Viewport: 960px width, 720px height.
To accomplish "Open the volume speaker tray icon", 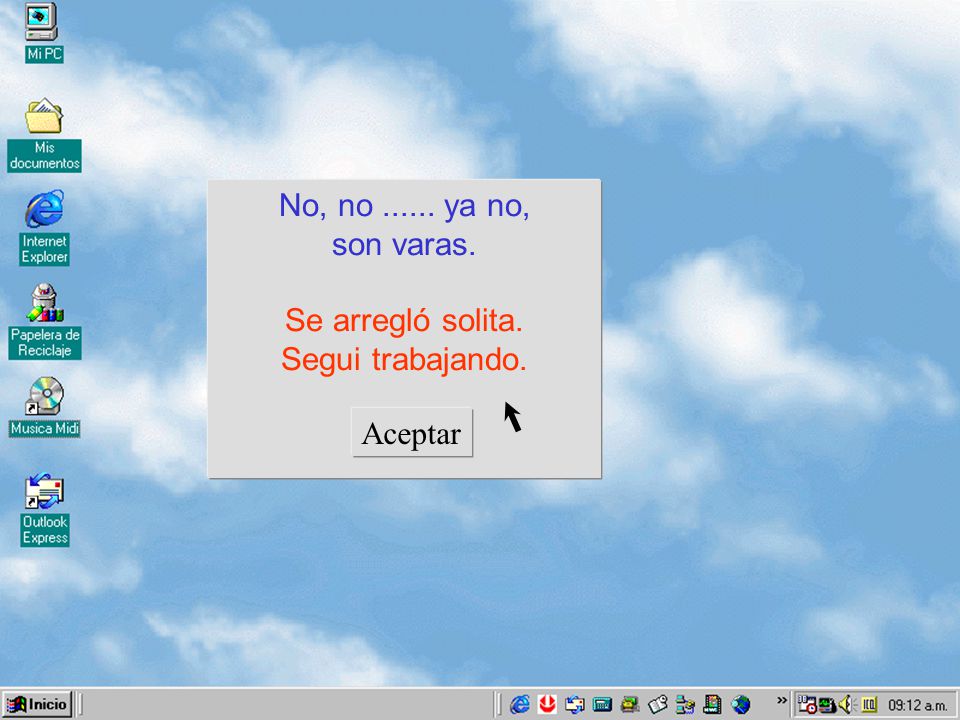I will [846, 705].
